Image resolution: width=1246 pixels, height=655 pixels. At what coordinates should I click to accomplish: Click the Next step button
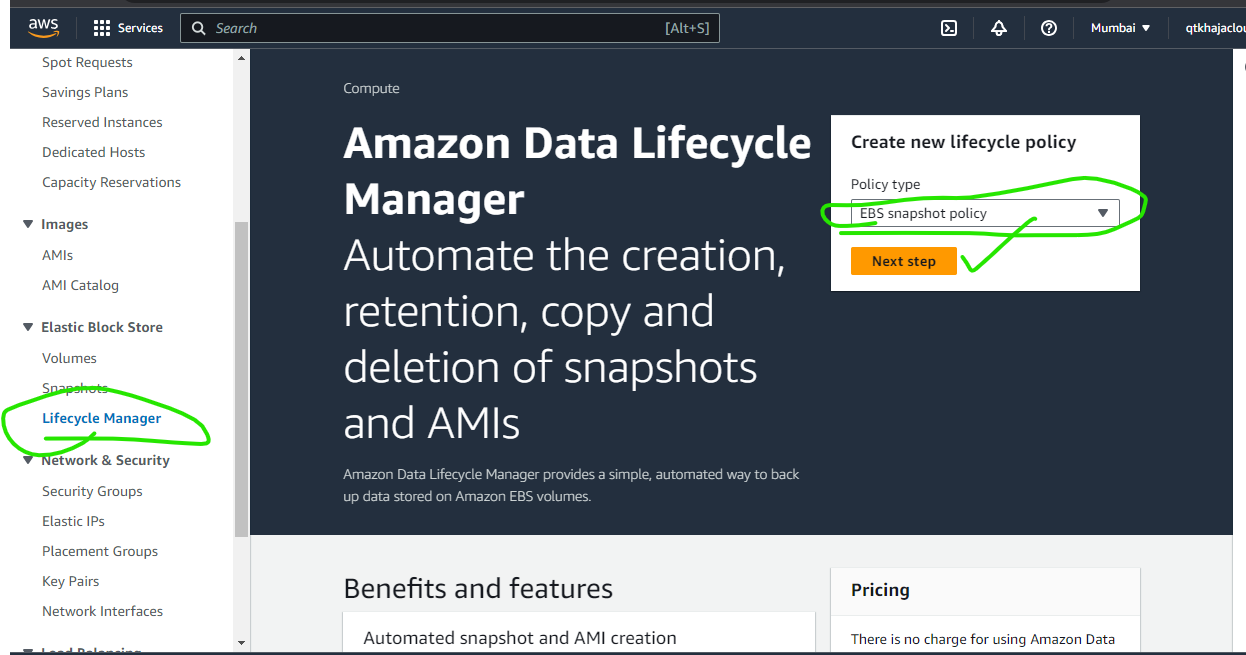904,261
